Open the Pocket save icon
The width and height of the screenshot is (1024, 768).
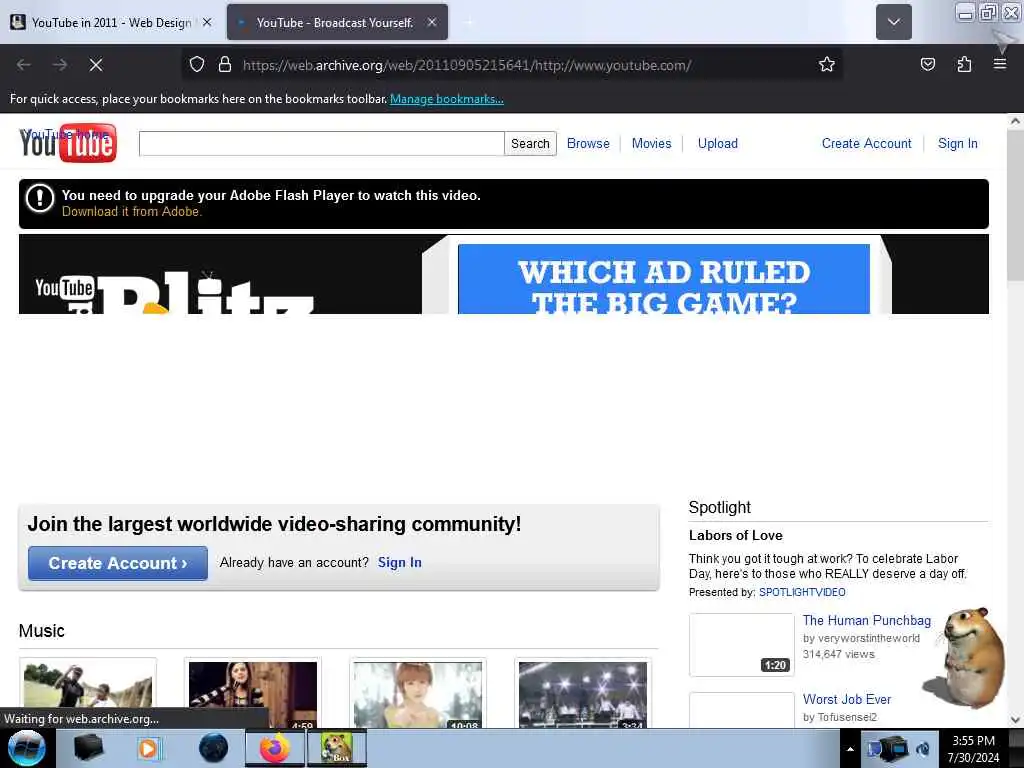coord(927,65)
